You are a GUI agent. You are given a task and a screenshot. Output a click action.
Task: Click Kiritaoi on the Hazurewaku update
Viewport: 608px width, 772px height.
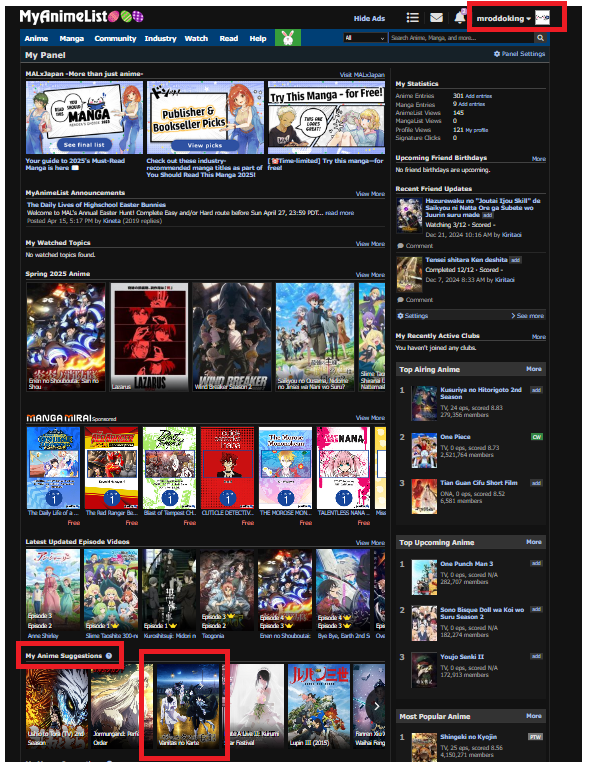pos(512,235)
